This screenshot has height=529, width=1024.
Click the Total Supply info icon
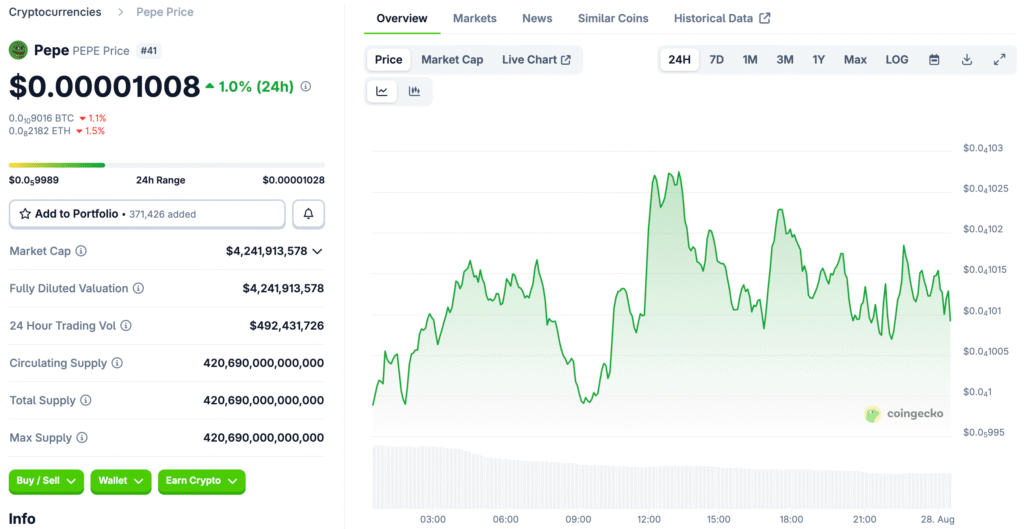[86, 400]
